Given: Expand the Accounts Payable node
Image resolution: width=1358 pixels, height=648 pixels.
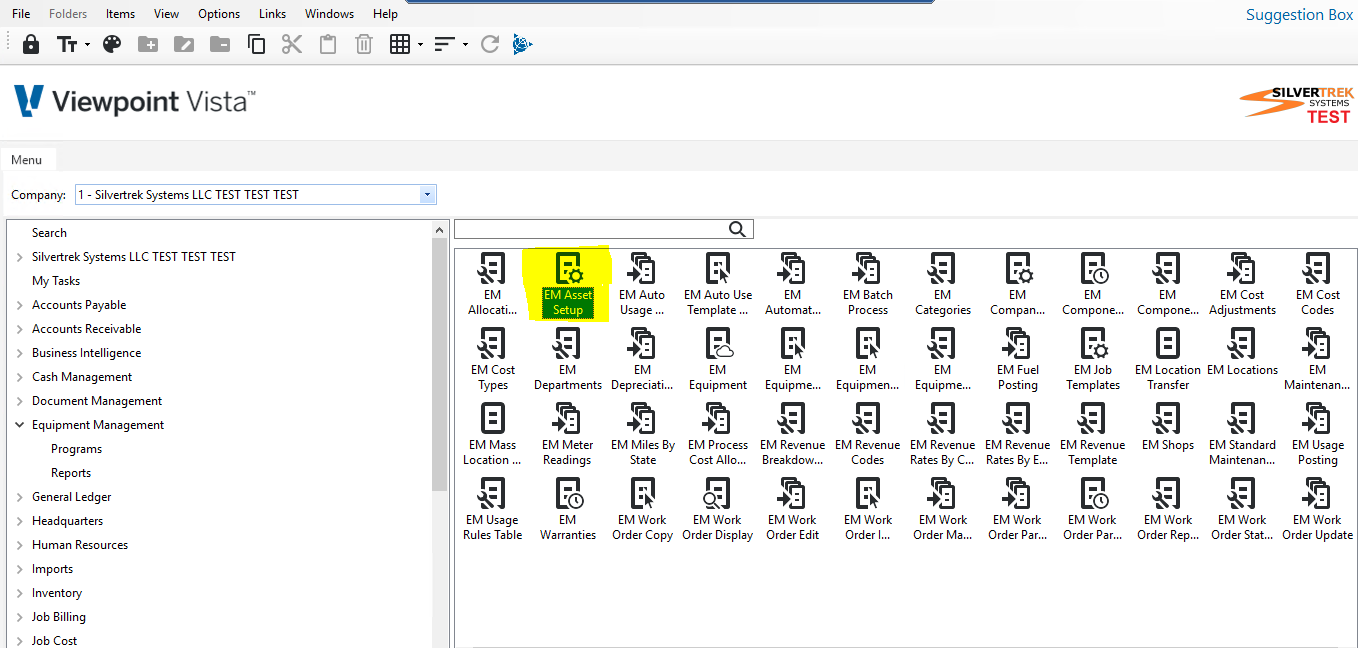Looking at the screenshot, I should pyautogui.click(x=19, y=305).
